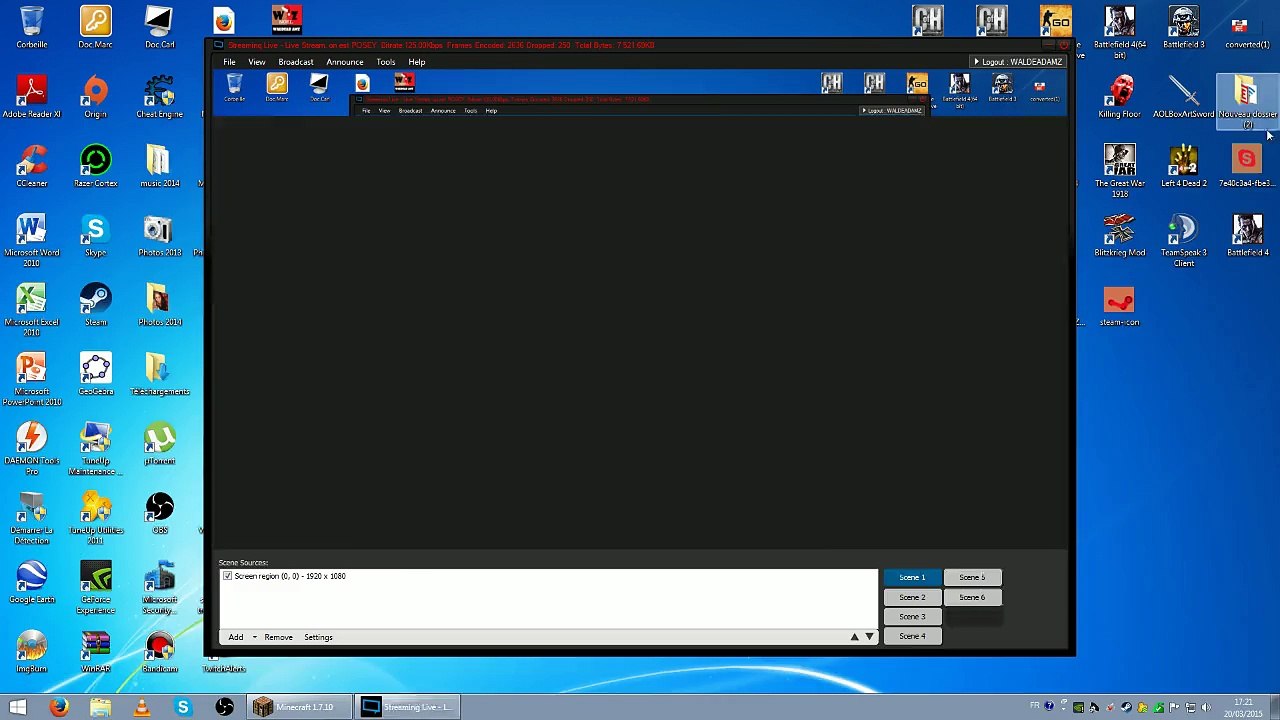This screenshot has height=720, width=1280.
Task: Select the Bandicam desktop icon
Action: coord(160,650)
